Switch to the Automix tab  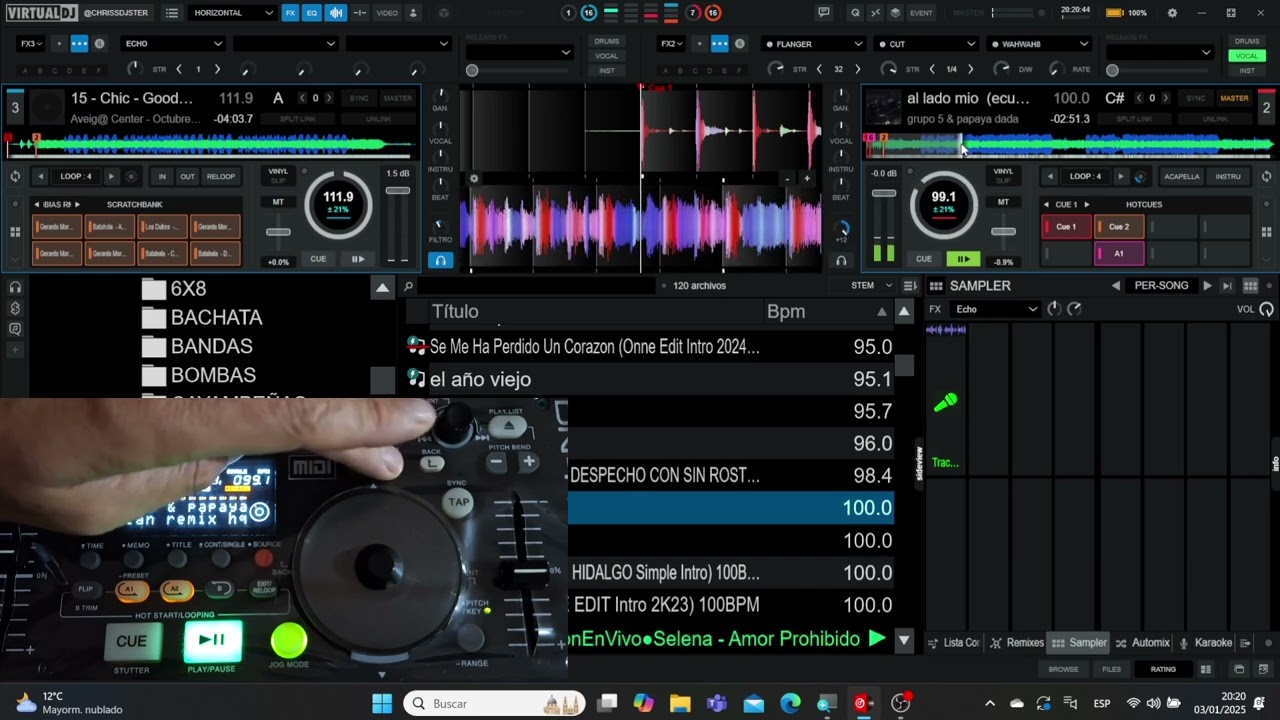[x=1142, y=643]
